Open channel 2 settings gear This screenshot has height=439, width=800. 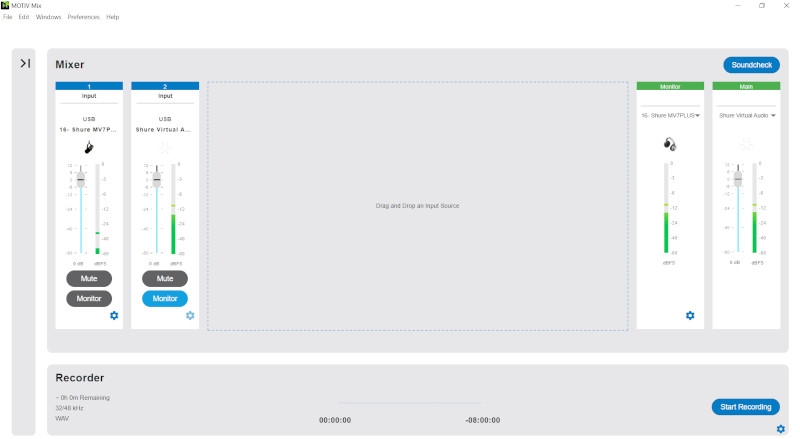tap(190, 315)
